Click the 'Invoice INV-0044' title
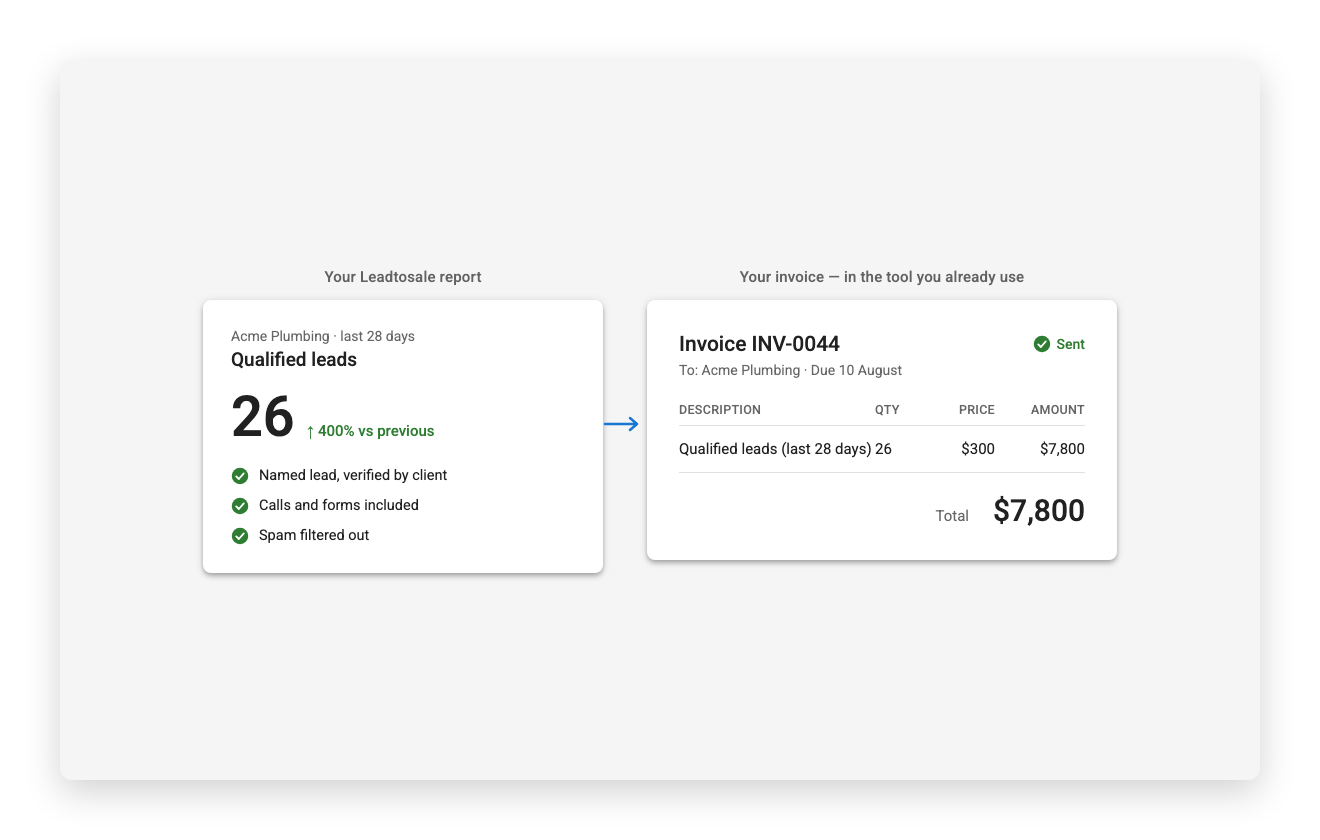 click(x=759, y=344)
